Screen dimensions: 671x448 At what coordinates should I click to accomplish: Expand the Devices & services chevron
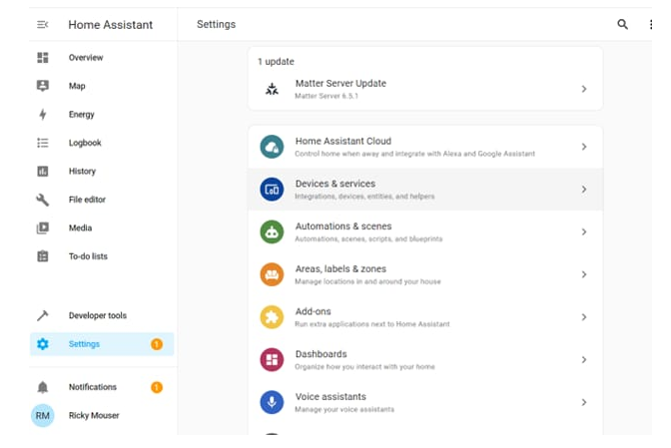tap(584, 189)
